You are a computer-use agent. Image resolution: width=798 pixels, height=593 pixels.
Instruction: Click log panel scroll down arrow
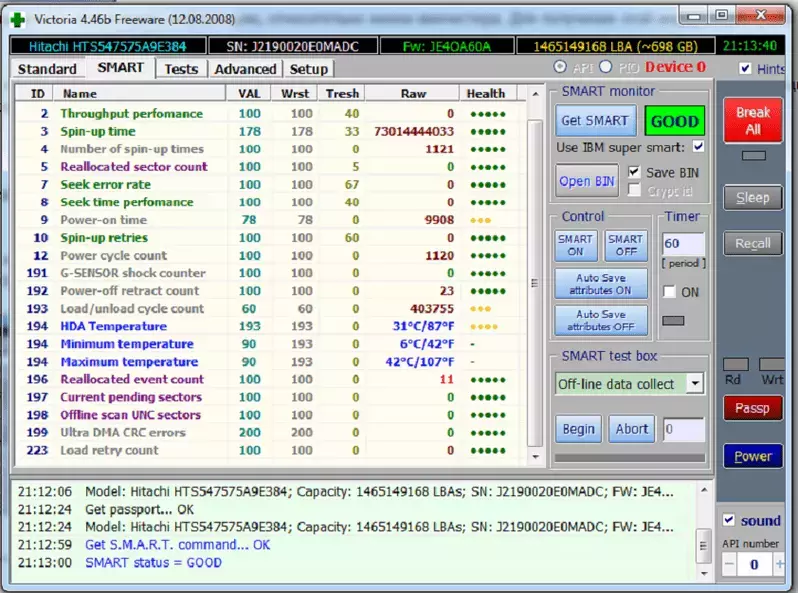coord(704,574)
